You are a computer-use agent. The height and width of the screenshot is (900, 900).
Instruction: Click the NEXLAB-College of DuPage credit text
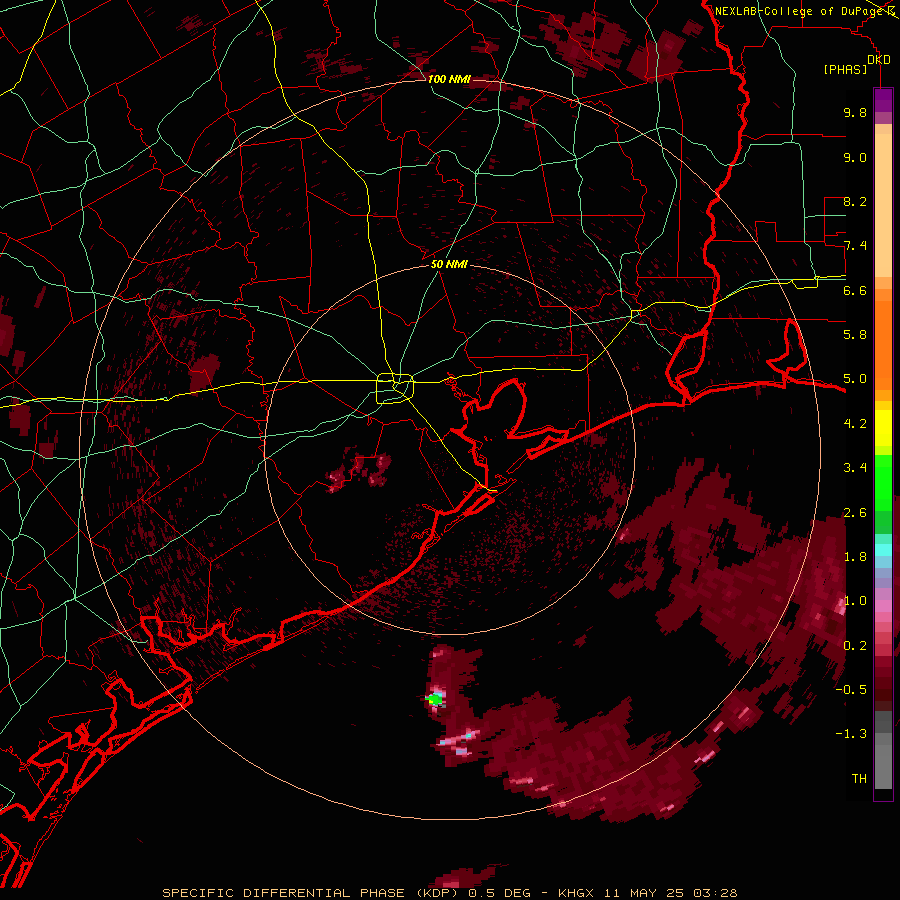[800, 11]
